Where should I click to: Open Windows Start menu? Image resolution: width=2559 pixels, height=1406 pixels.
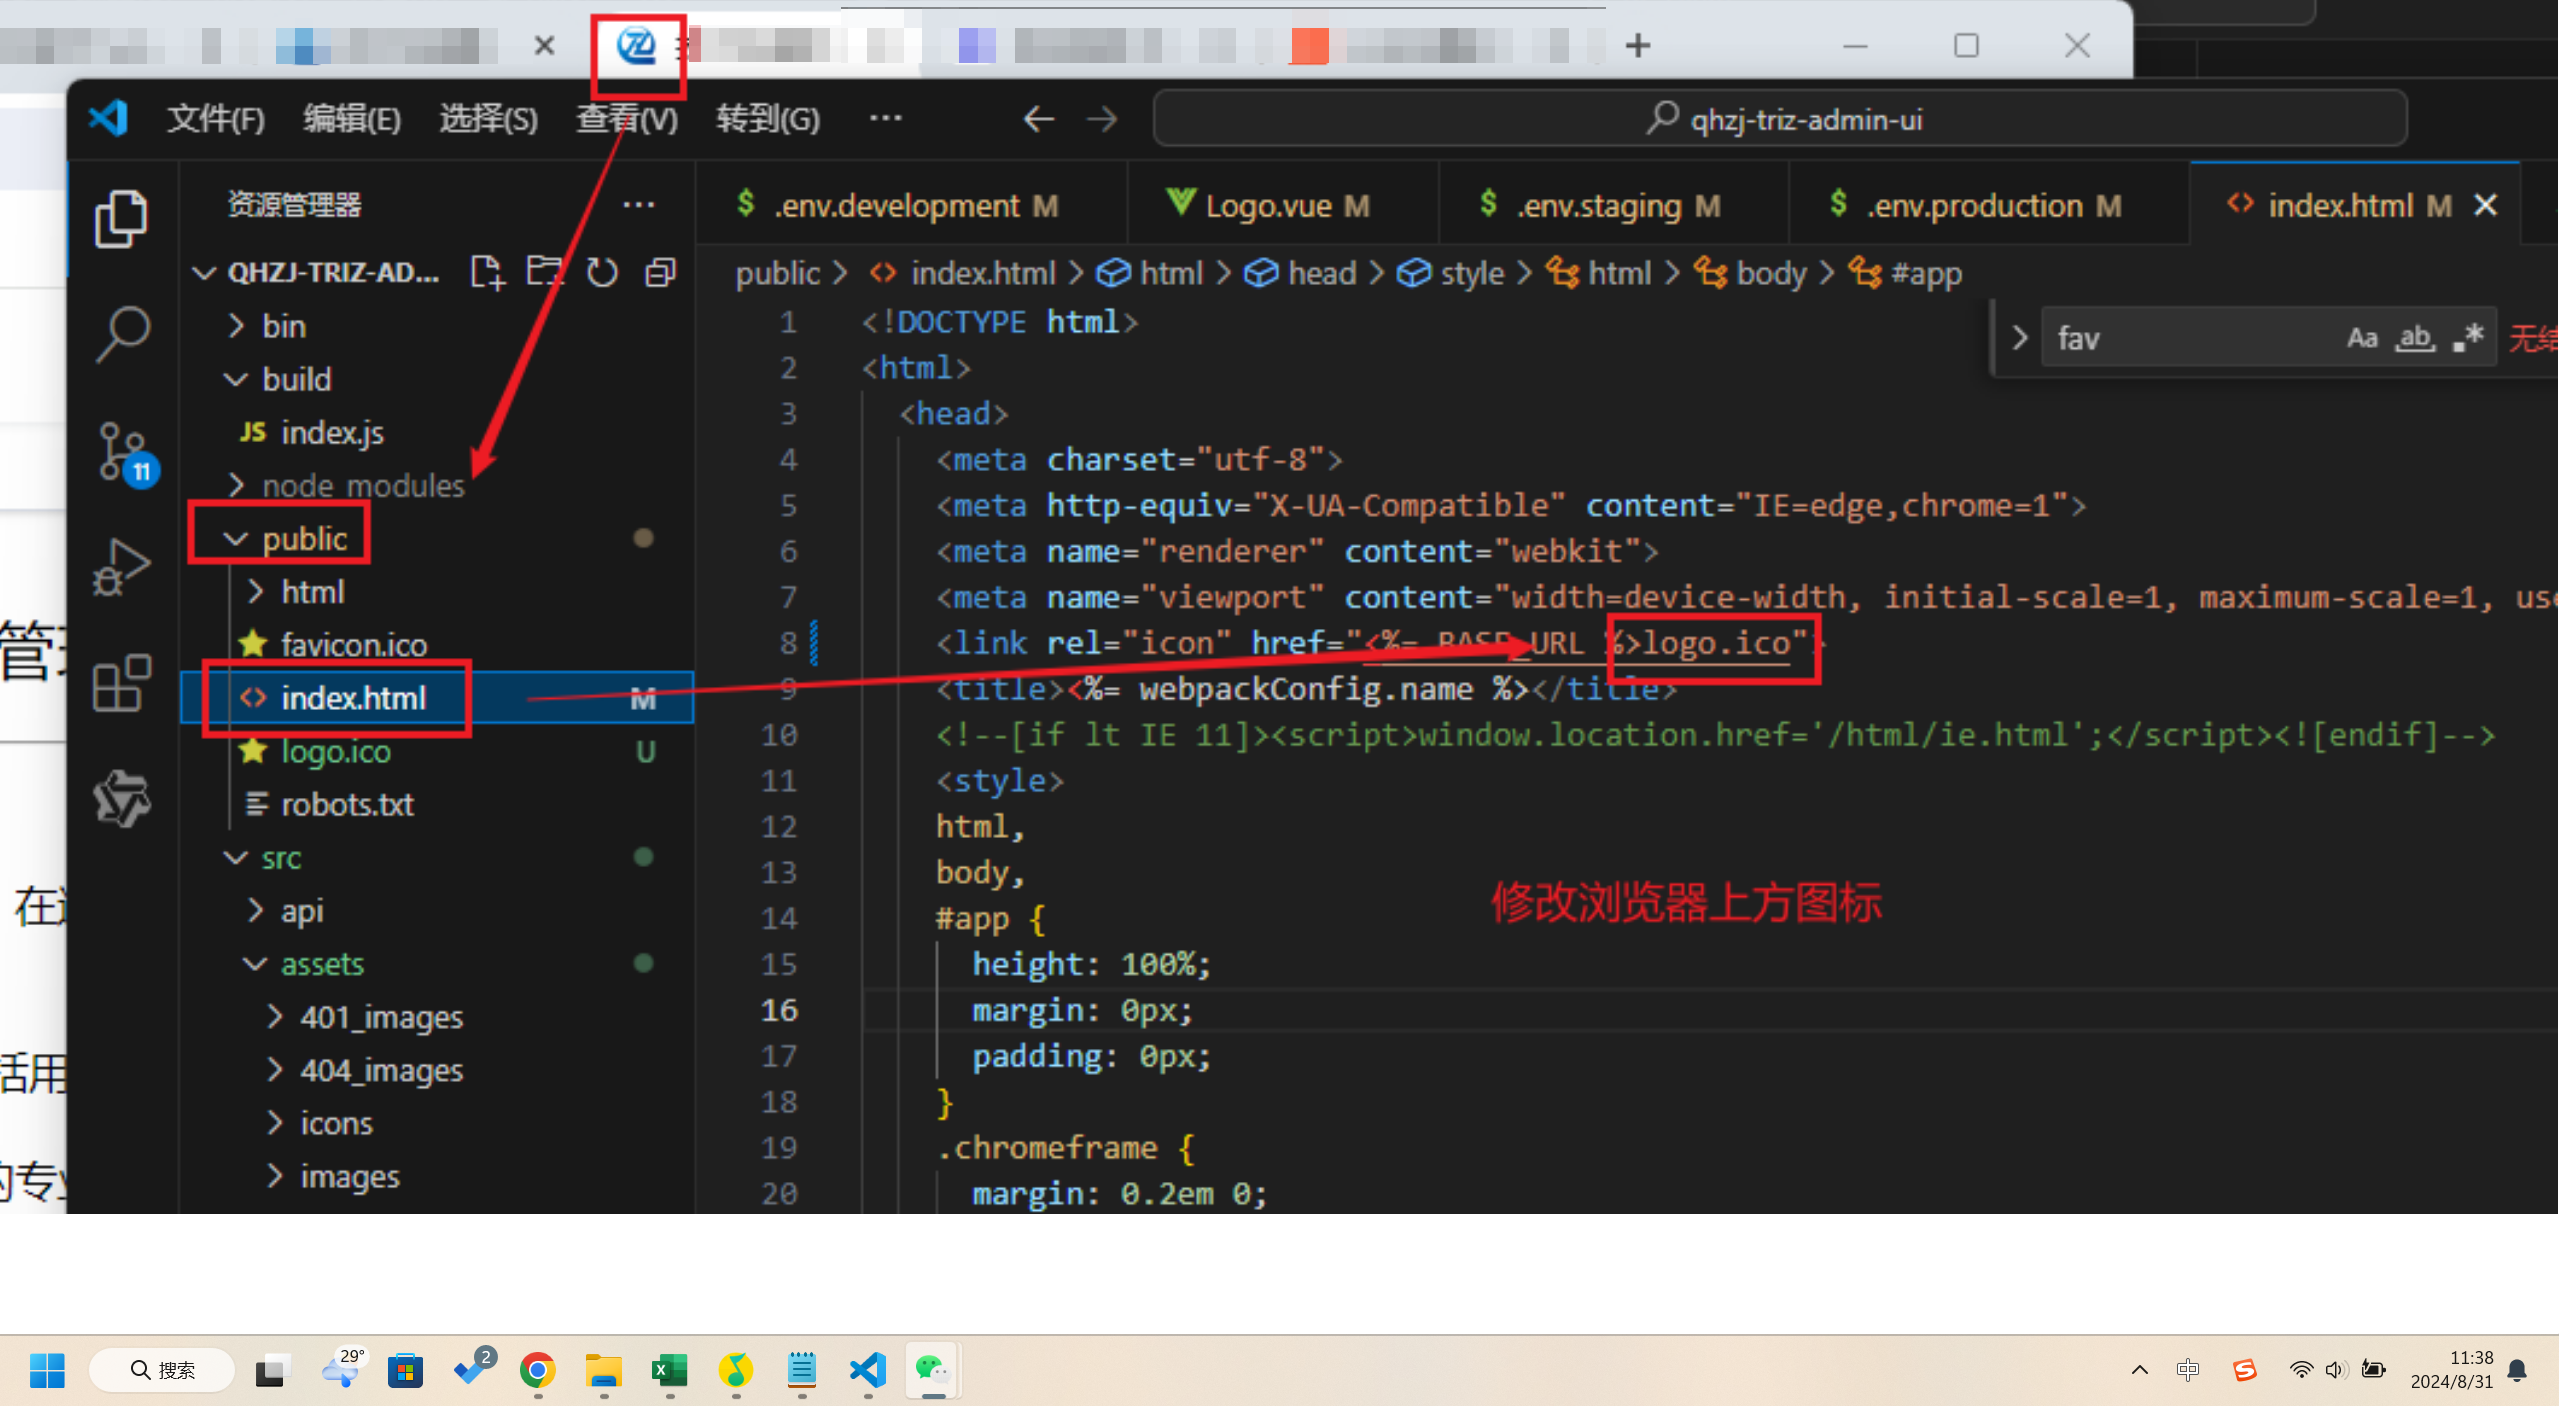pyautogui.click(x=47, y=1369)
